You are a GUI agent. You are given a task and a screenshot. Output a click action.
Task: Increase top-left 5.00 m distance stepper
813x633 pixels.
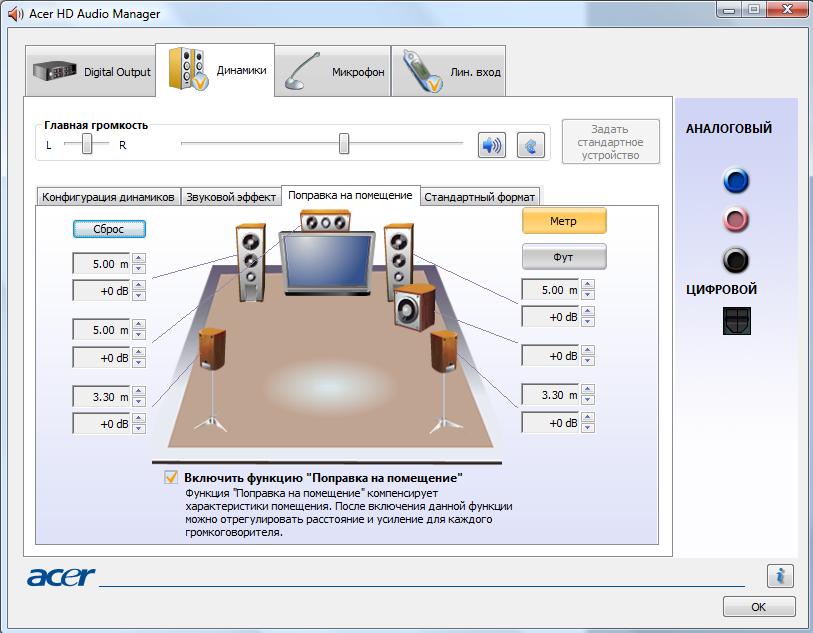[139, 259]
